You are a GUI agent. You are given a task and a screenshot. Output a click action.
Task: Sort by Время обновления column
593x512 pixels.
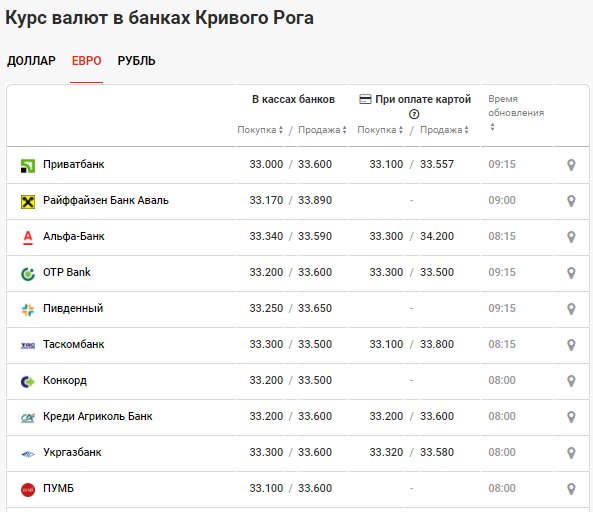pyautogui.click(x=516, y=112)
